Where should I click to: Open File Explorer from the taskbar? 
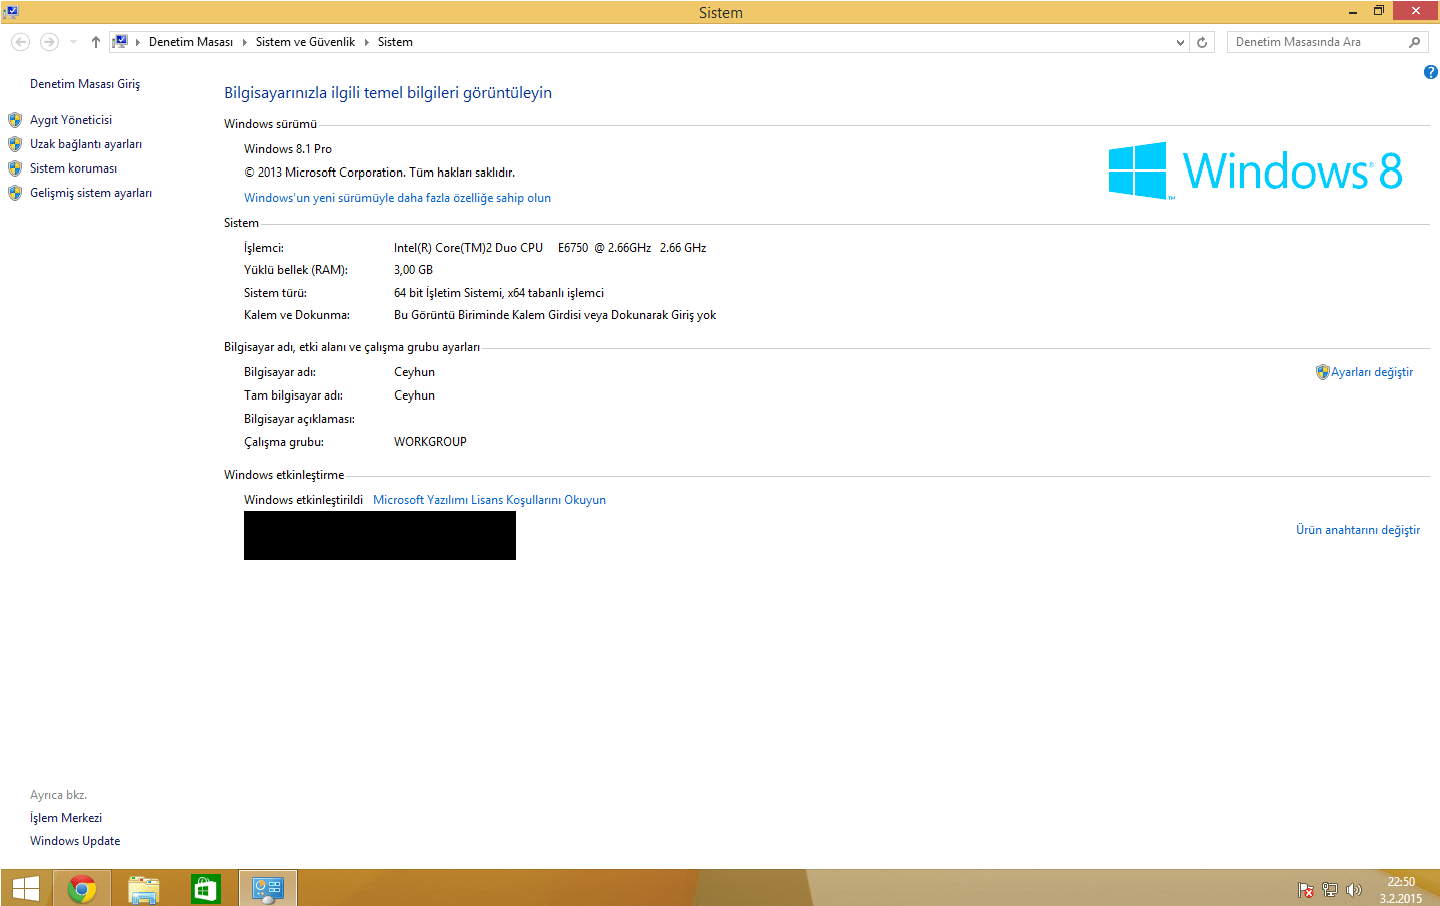pos(144,889)
